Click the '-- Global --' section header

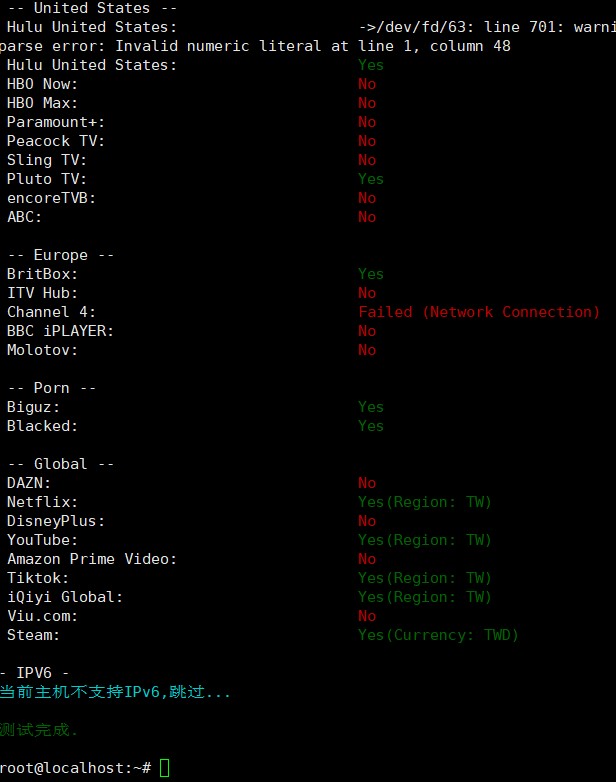click(61, 464)
